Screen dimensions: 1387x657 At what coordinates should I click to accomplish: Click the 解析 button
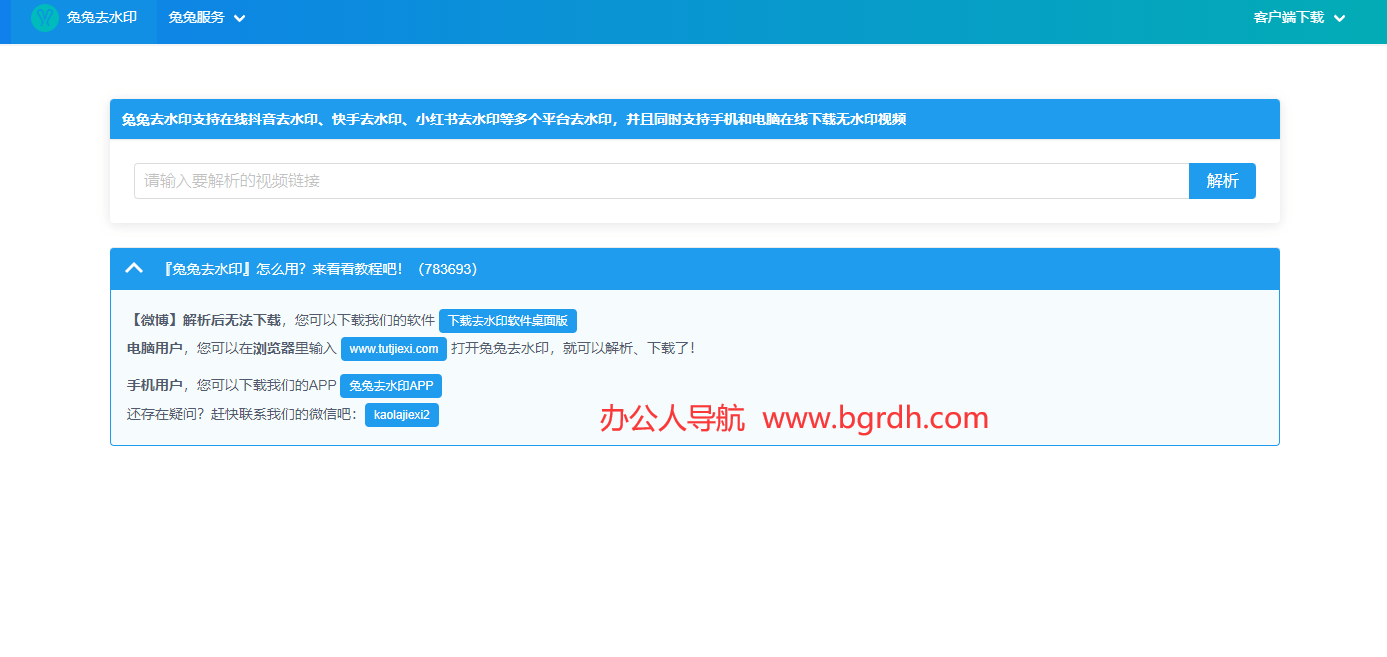pyautogui.click(x=1222, y=181)
